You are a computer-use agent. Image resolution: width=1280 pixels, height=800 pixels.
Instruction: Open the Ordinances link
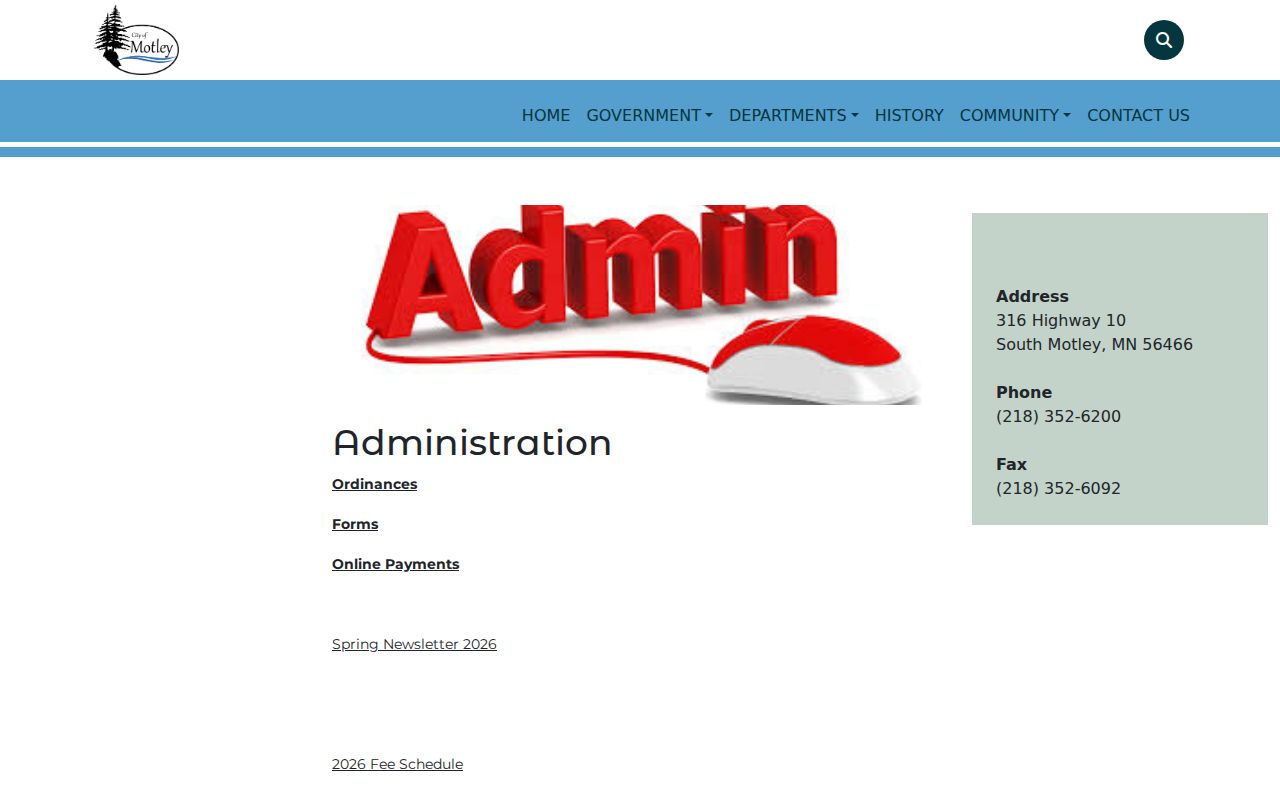pyautogui.click(x=375, y=484)
